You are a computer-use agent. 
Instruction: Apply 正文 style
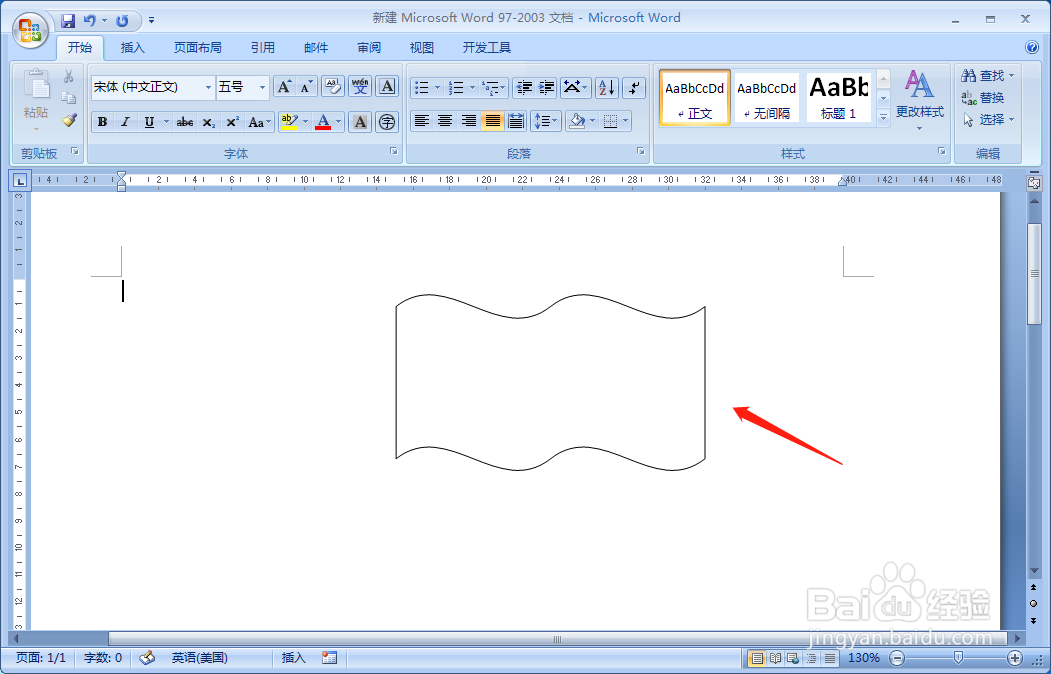coord(694,98)
